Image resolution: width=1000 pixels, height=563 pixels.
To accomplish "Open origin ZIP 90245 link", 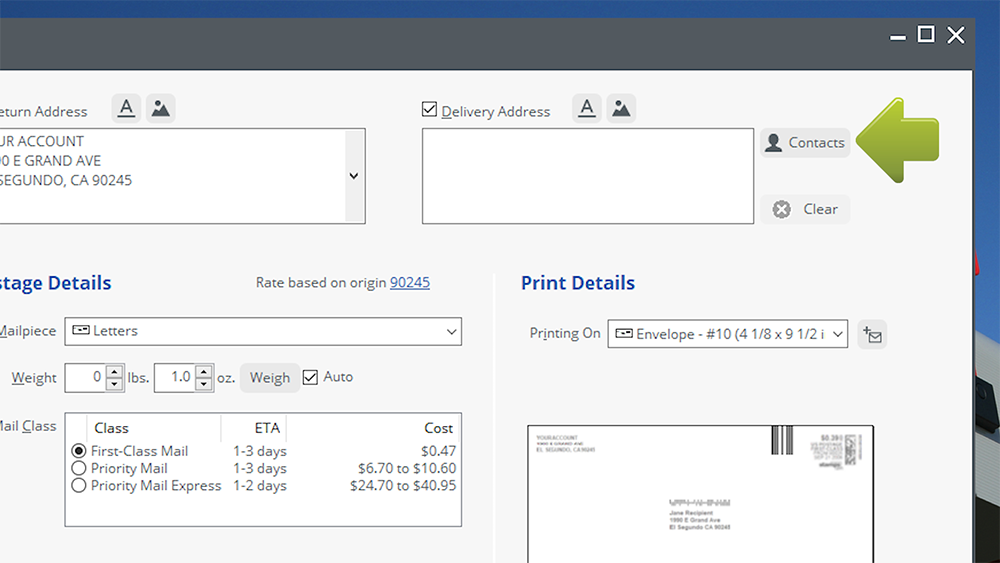I will (x=409, y=282).
